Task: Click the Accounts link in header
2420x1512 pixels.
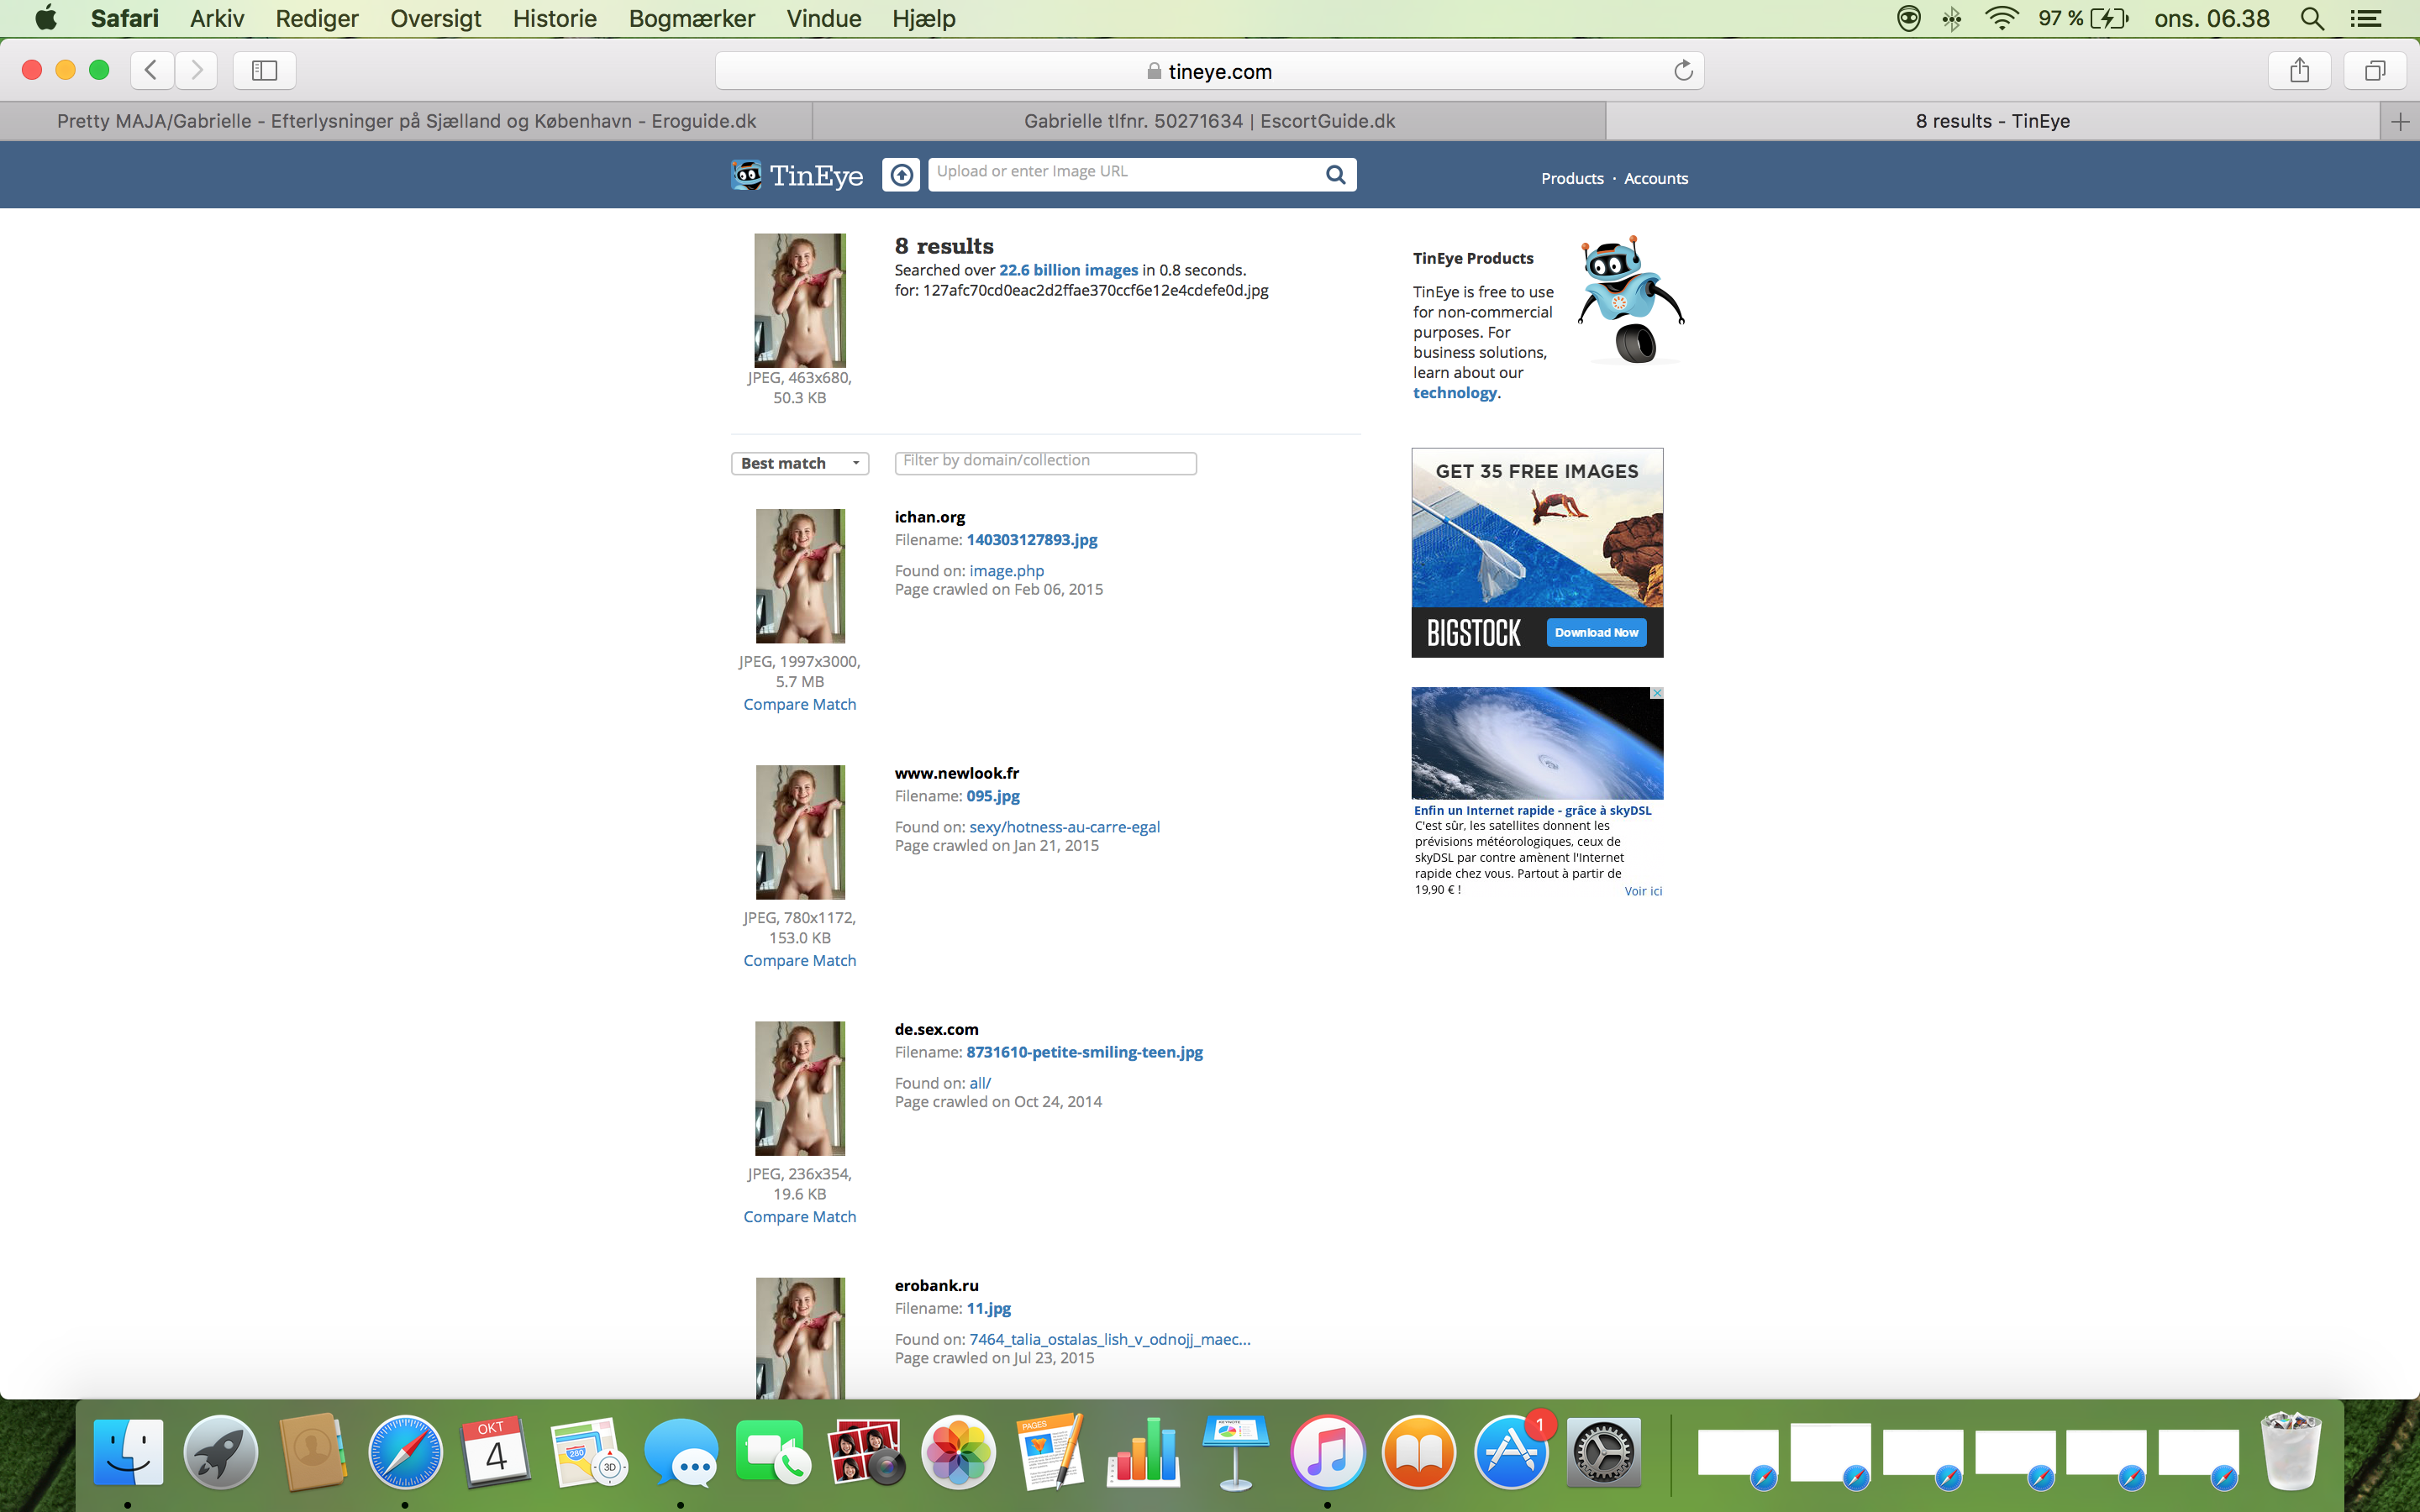Action: [x=1656, y=178]
